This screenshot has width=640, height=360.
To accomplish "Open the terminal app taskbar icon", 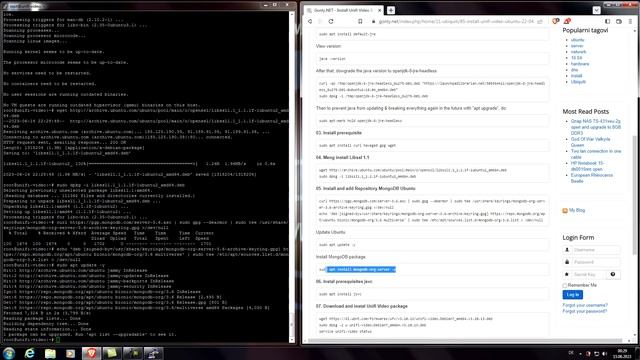I will pos(133,353).
